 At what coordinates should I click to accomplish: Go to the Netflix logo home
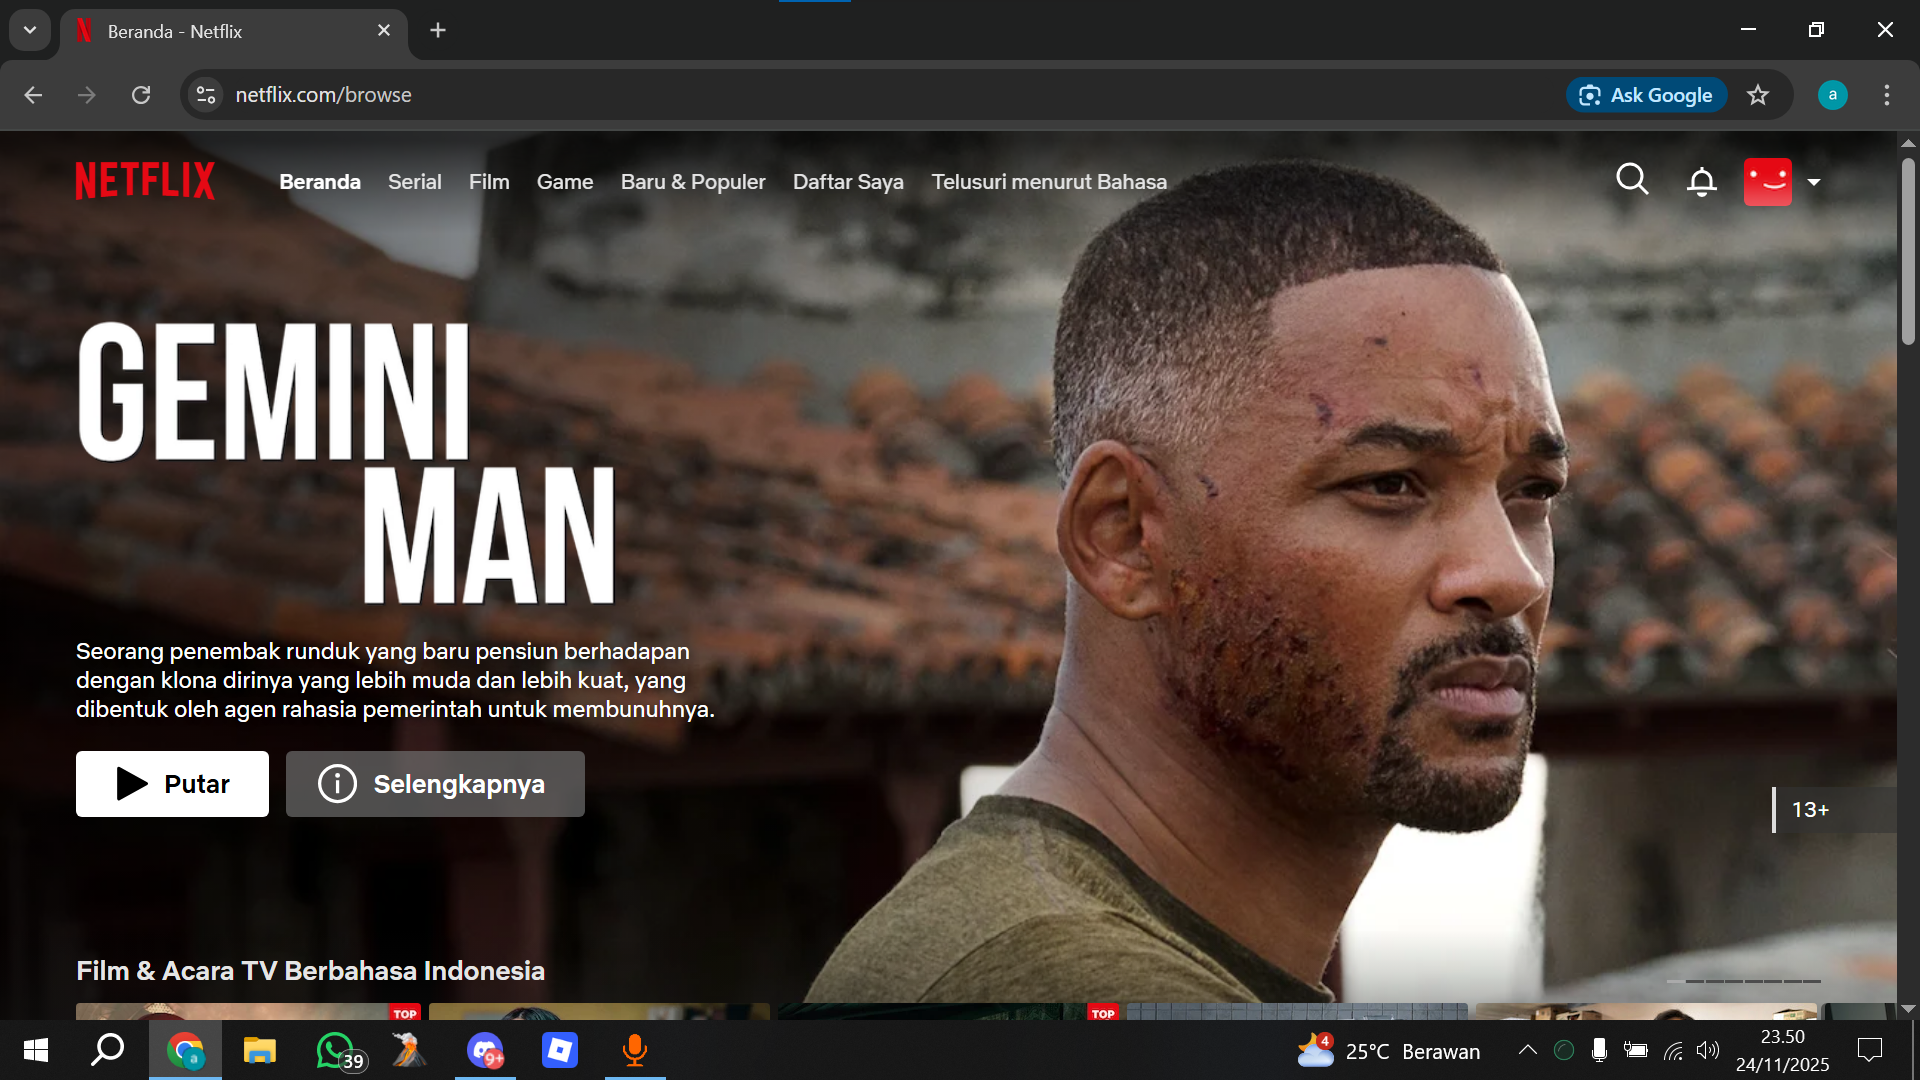(x=145, y=181)
